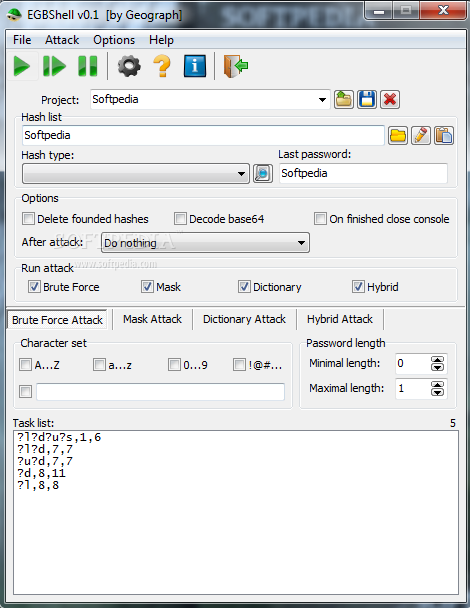
Task: Click the custom character set text field
Action: tap(160, 392)
